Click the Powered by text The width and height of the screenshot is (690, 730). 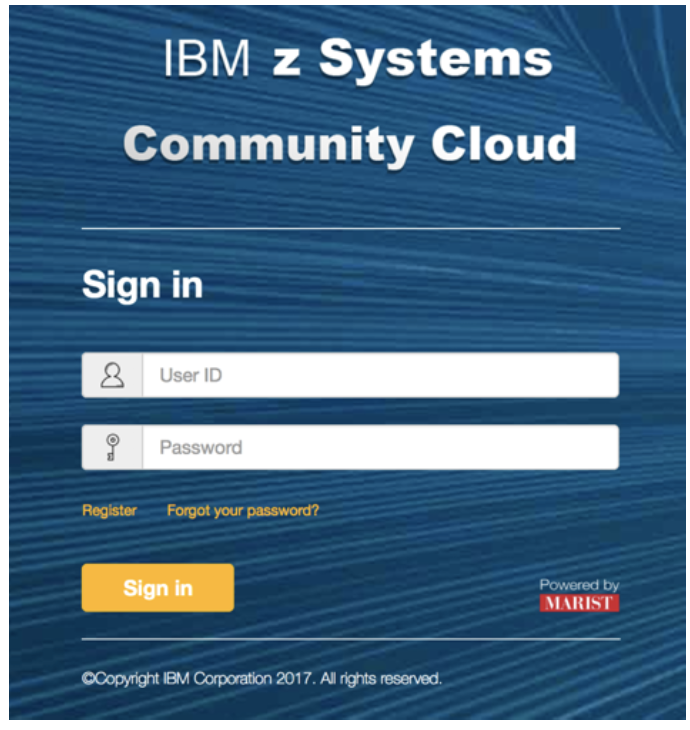(x=579, y=585)
